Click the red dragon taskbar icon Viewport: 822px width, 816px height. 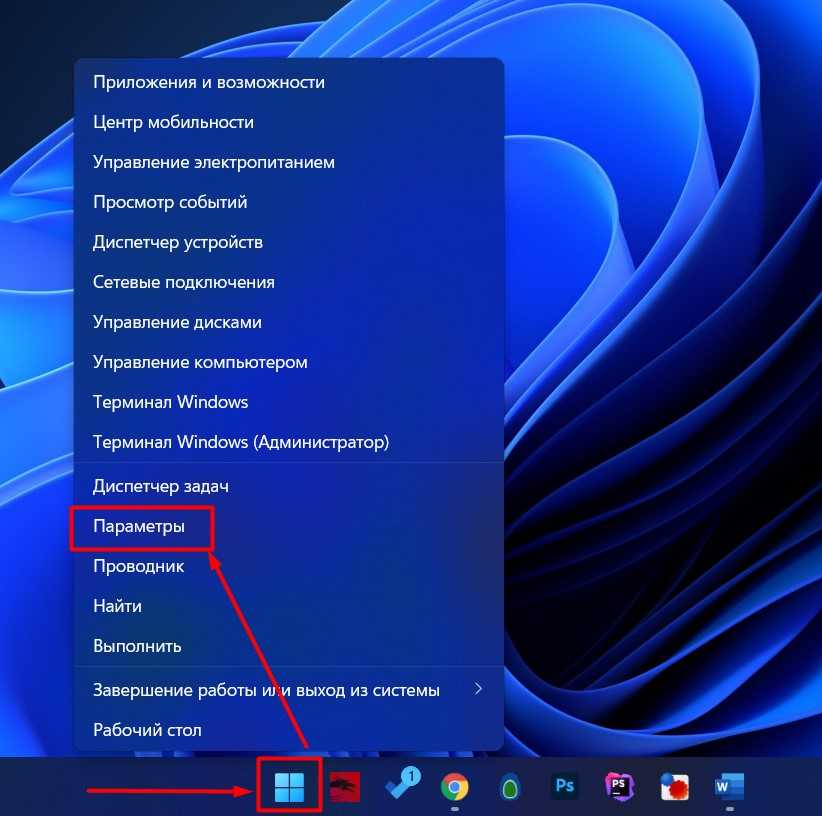pos(345,787)
